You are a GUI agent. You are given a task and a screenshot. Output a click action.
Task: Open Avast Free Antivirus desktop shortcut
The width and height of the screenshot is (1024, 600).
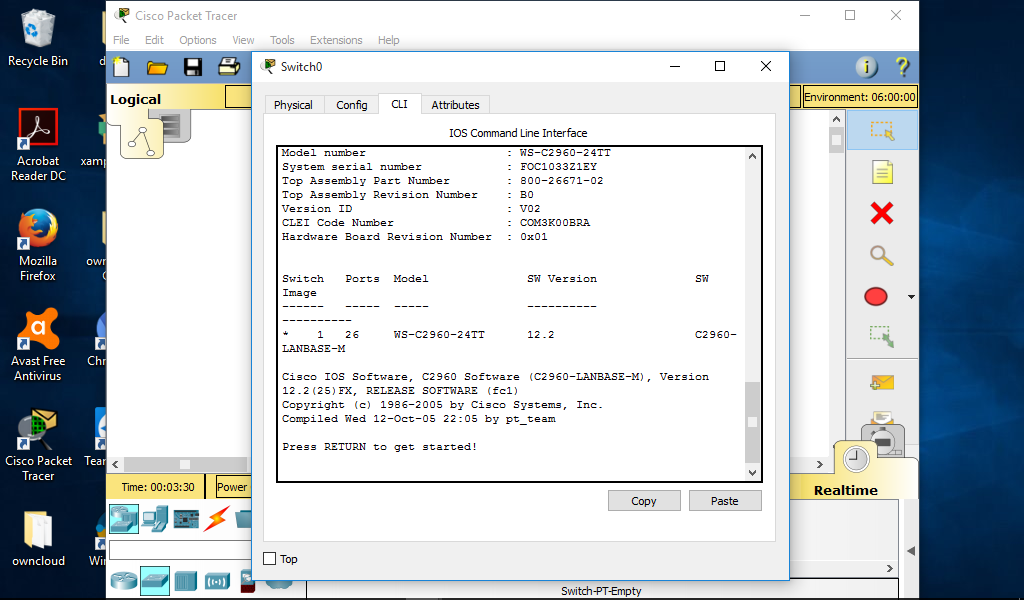(x=38, y=345)
